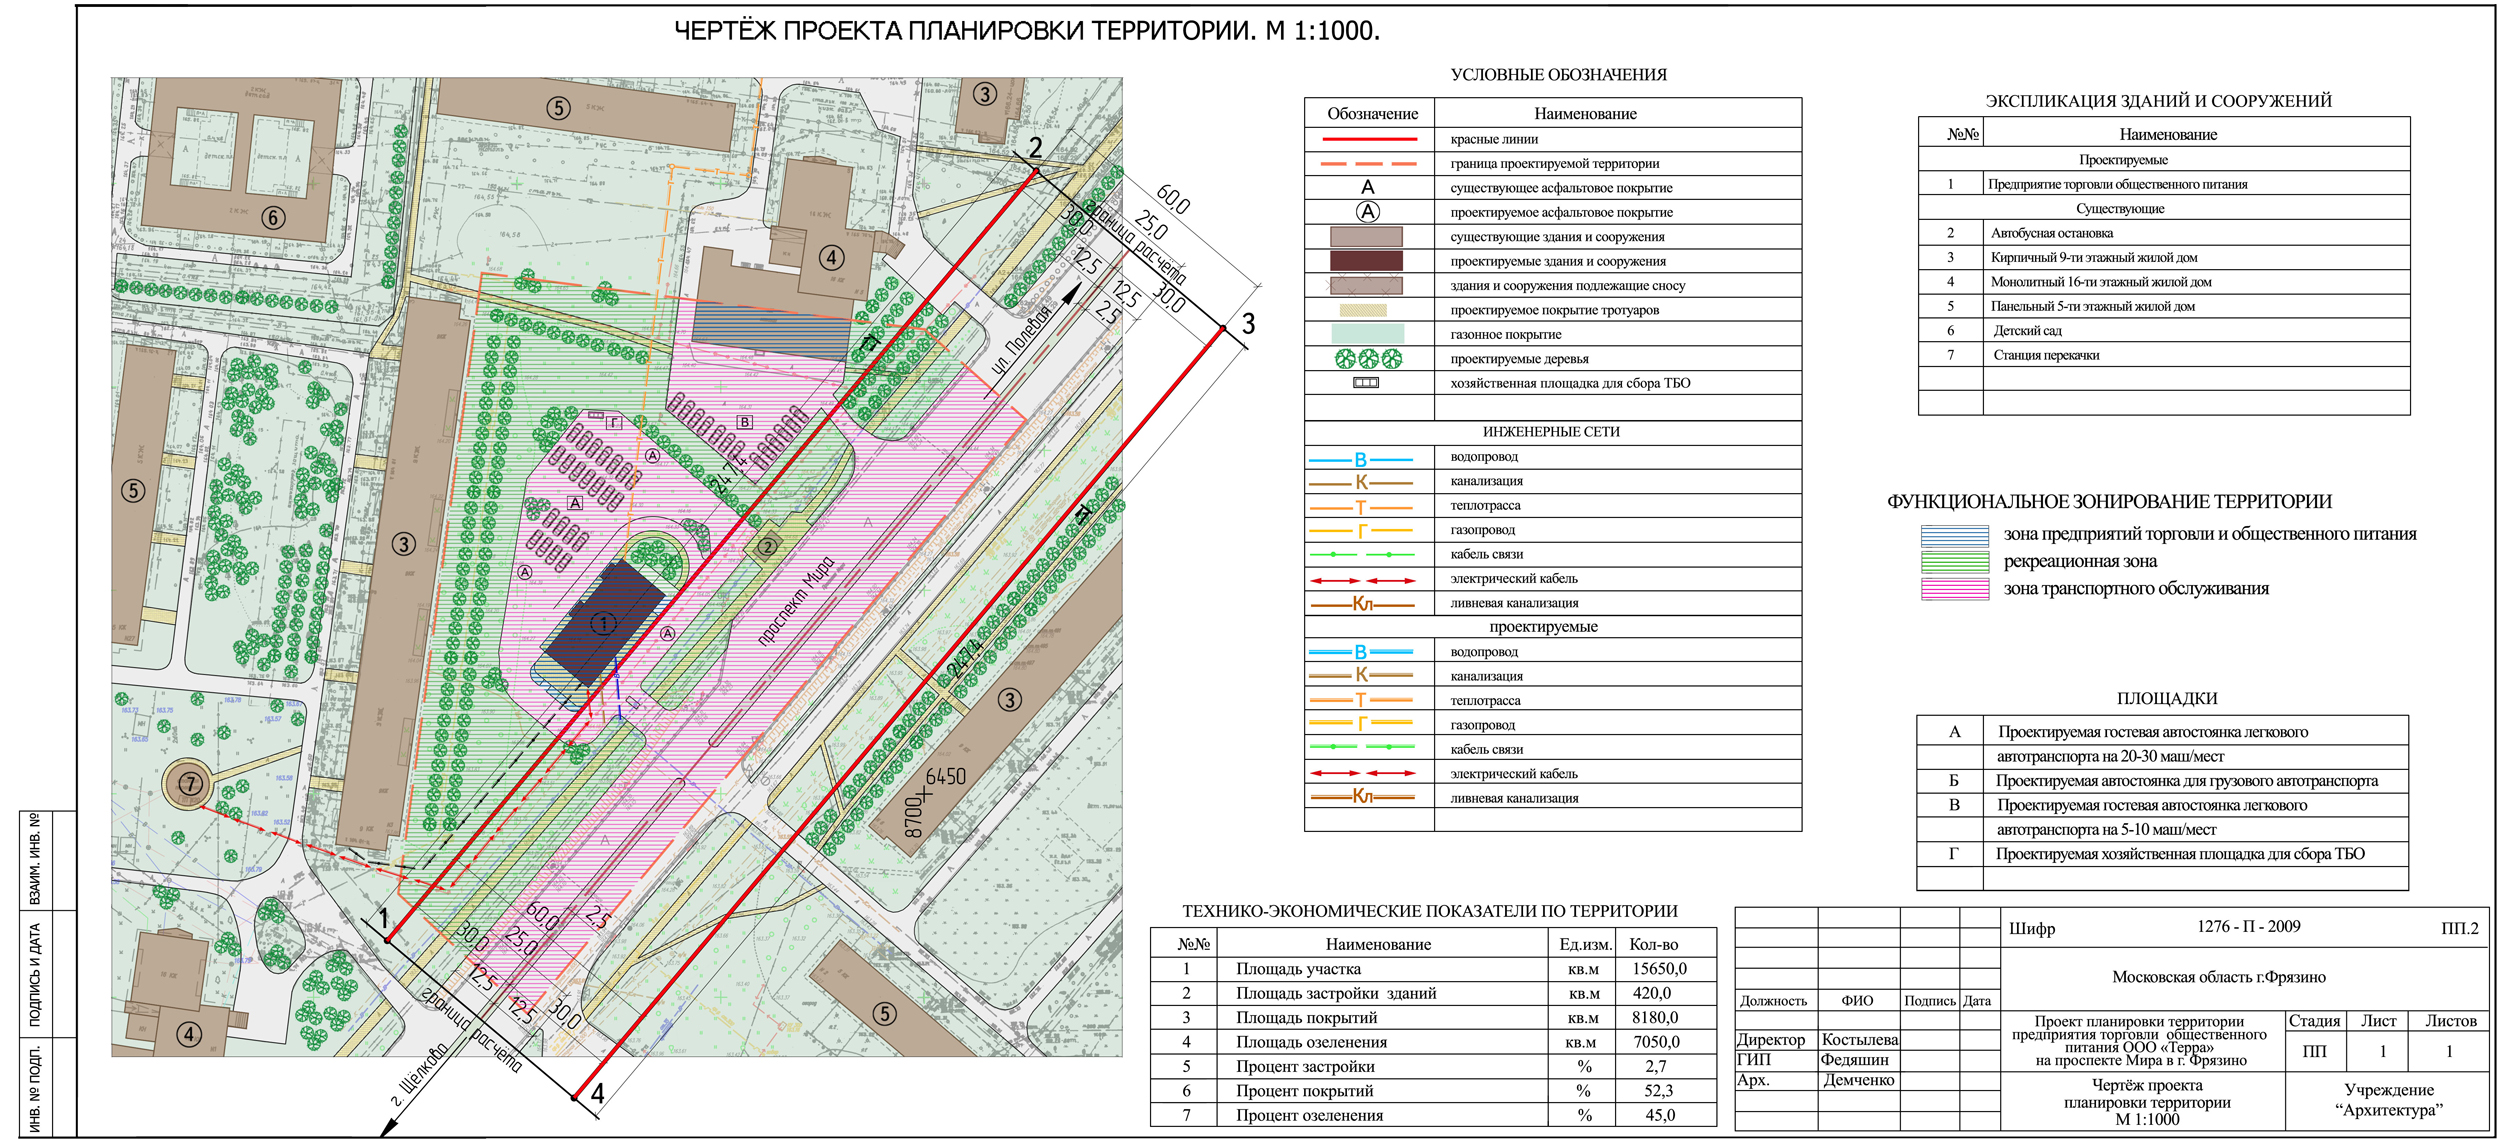Image resolution: width=2500 pixels, height=1140 pixels.
Task: Click boundary corner point labeled 3
Action: click(x=1223, y=328)
